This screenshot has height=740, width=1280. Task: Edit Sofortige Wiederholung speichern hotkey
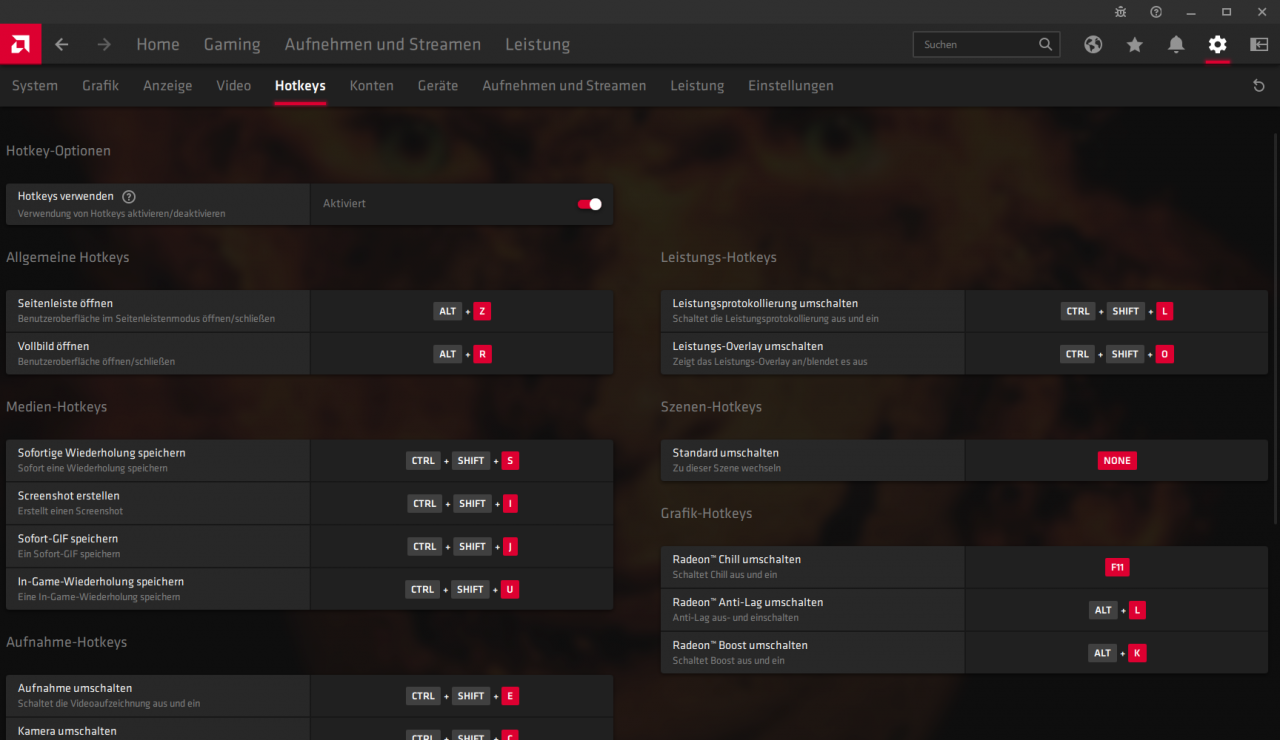coord(462,461)
